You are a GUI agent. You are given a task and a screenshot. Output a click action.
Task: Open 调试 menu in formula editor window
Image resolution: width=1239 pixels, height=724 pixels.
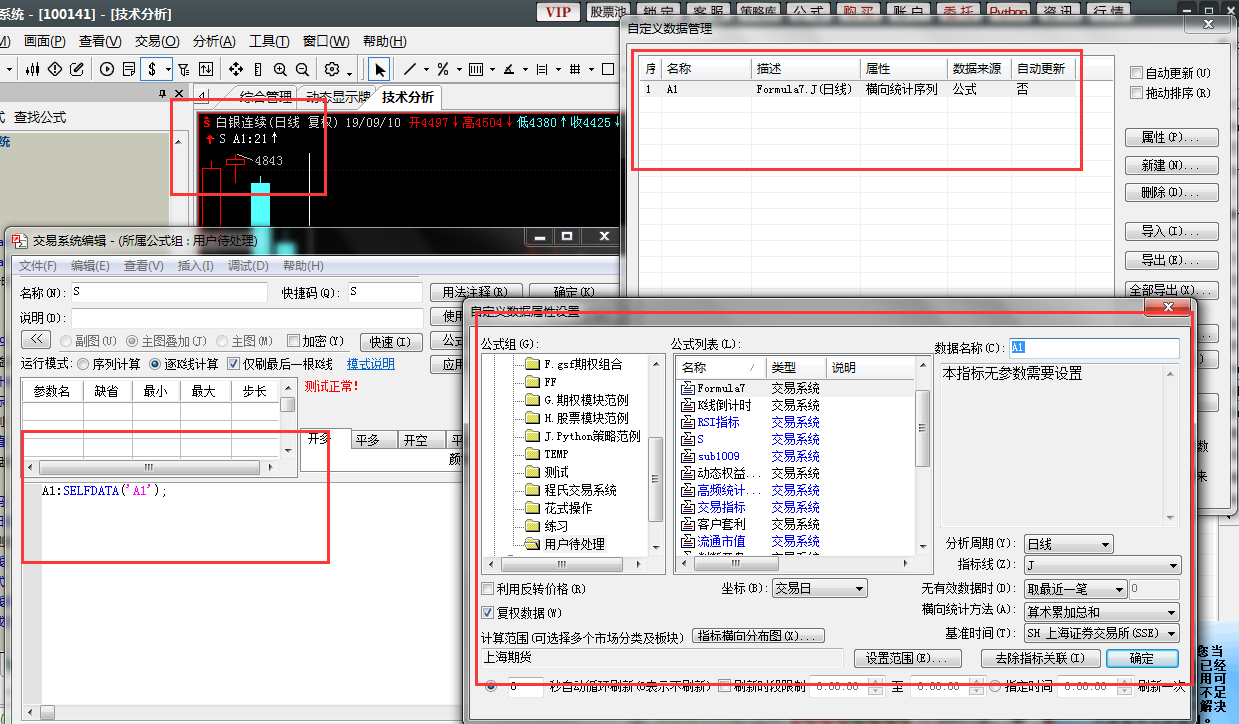[249, 266]
